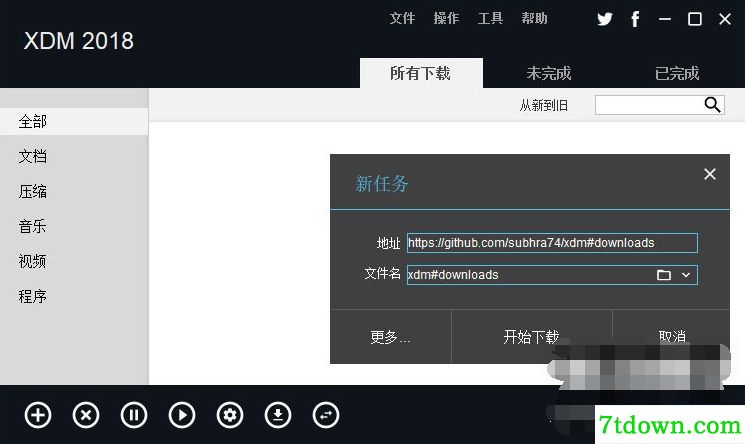Click the 取消 button
Image resolution: width=745 pixels, height=444 pixels.
[x=671, y=337]
